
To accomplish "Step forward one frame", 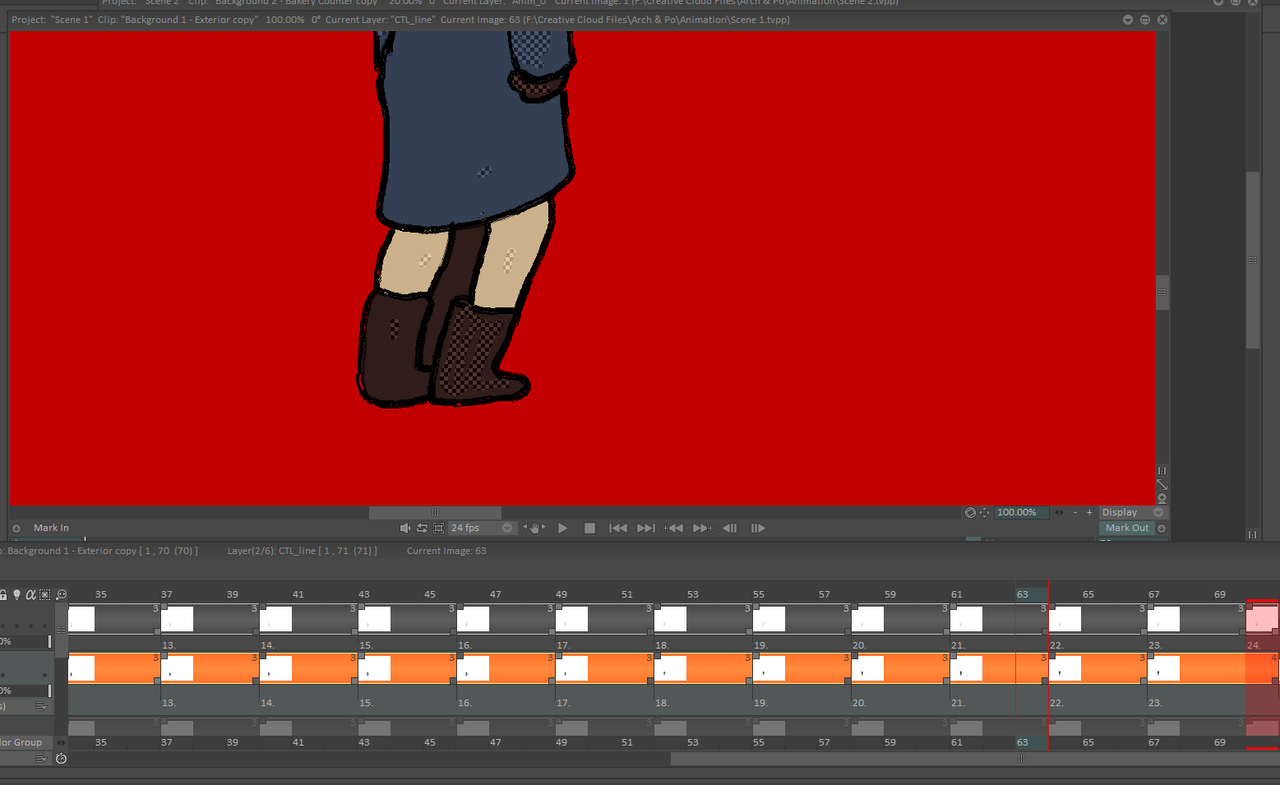I will tap(758, 528).
